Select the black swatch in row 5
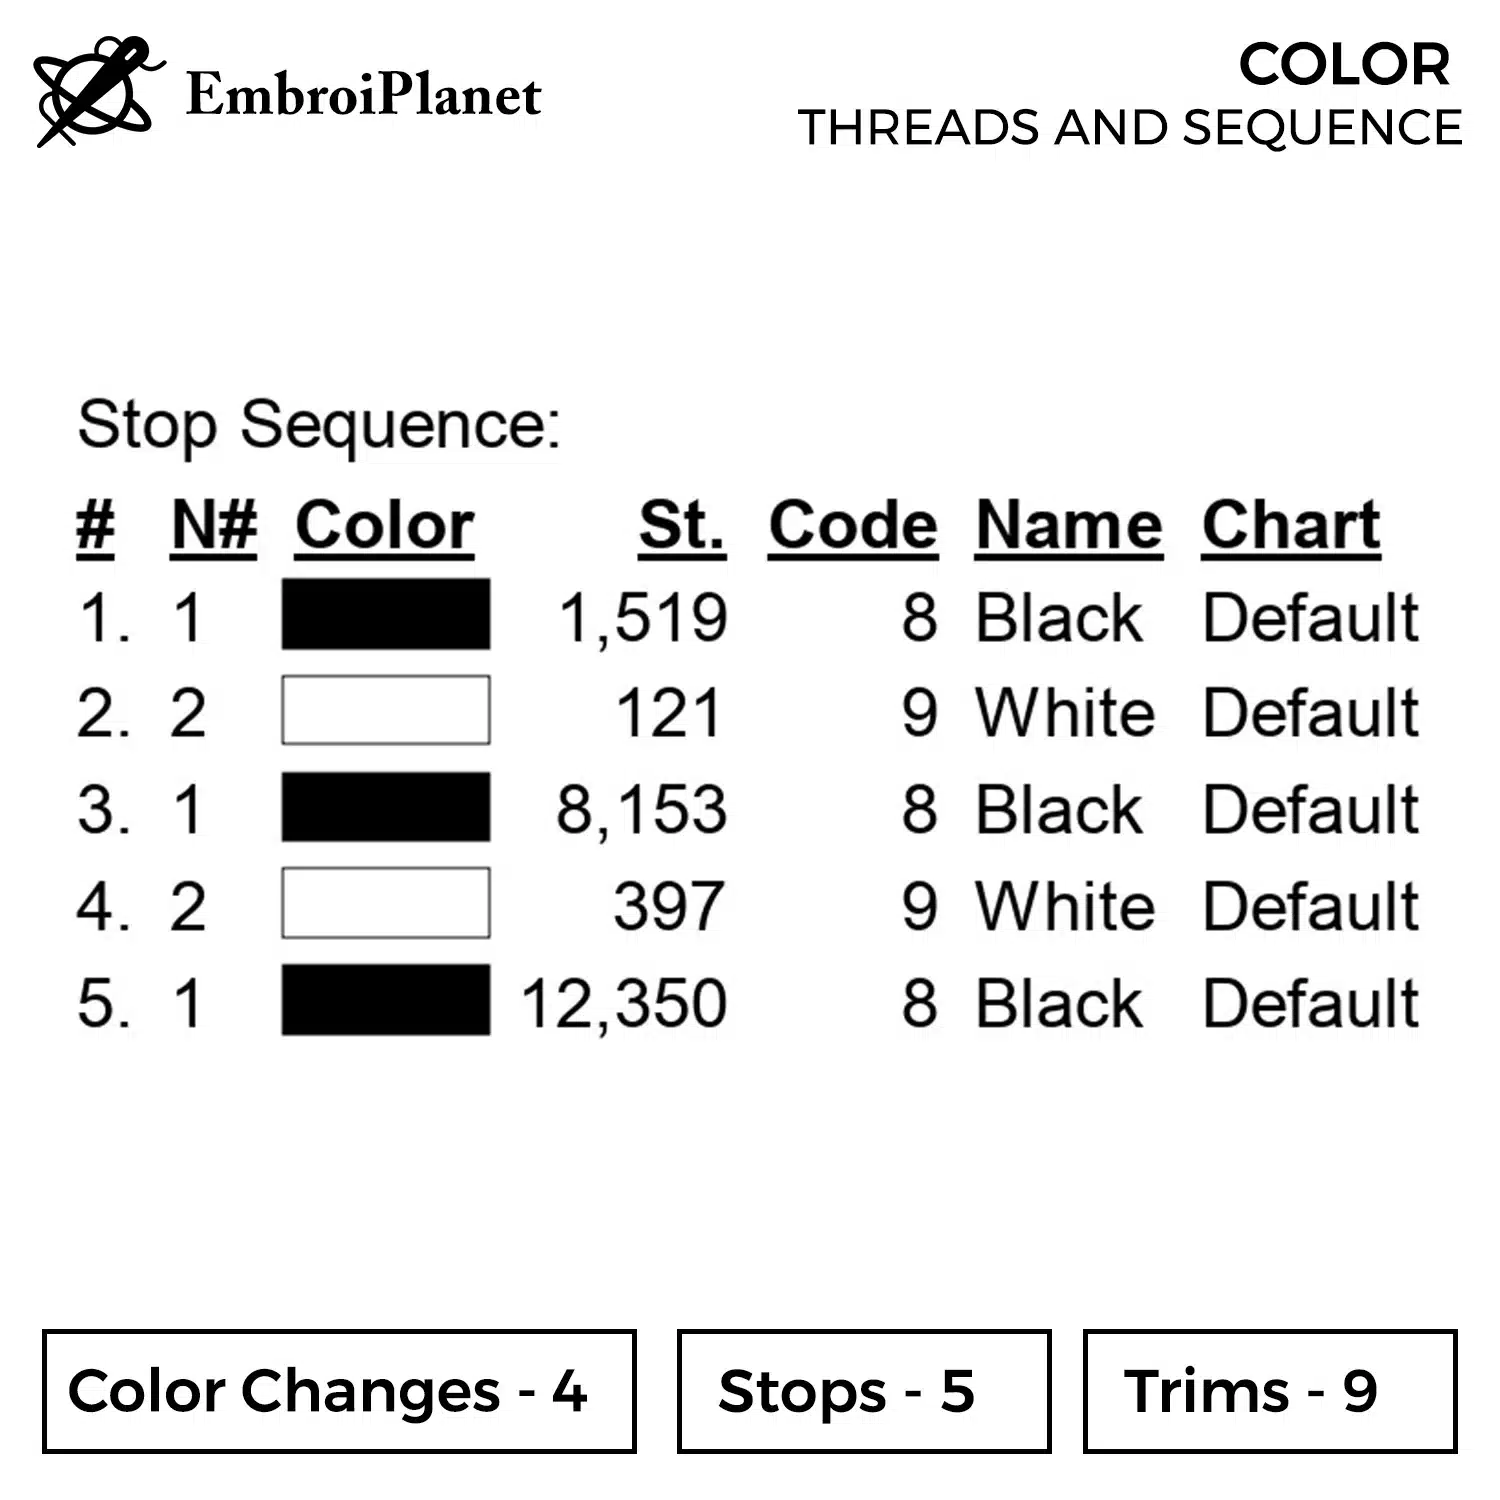The height and width of the screenshot is (1500, 1500). [x=386, y=1000]
